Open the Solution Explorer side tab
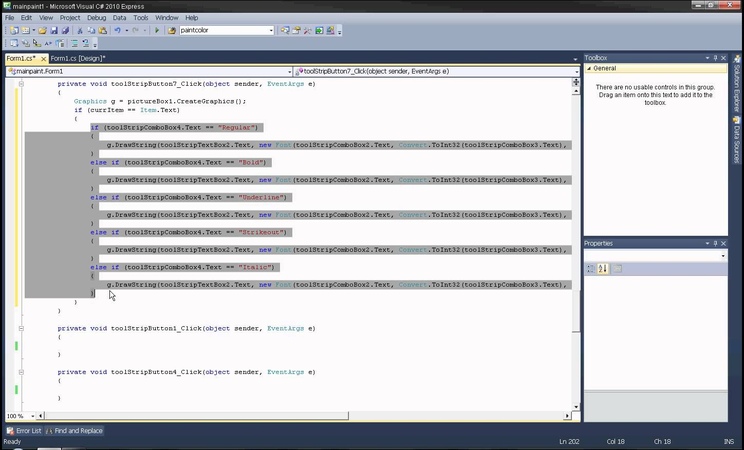744x450 pixels. (x=737, y=84)
